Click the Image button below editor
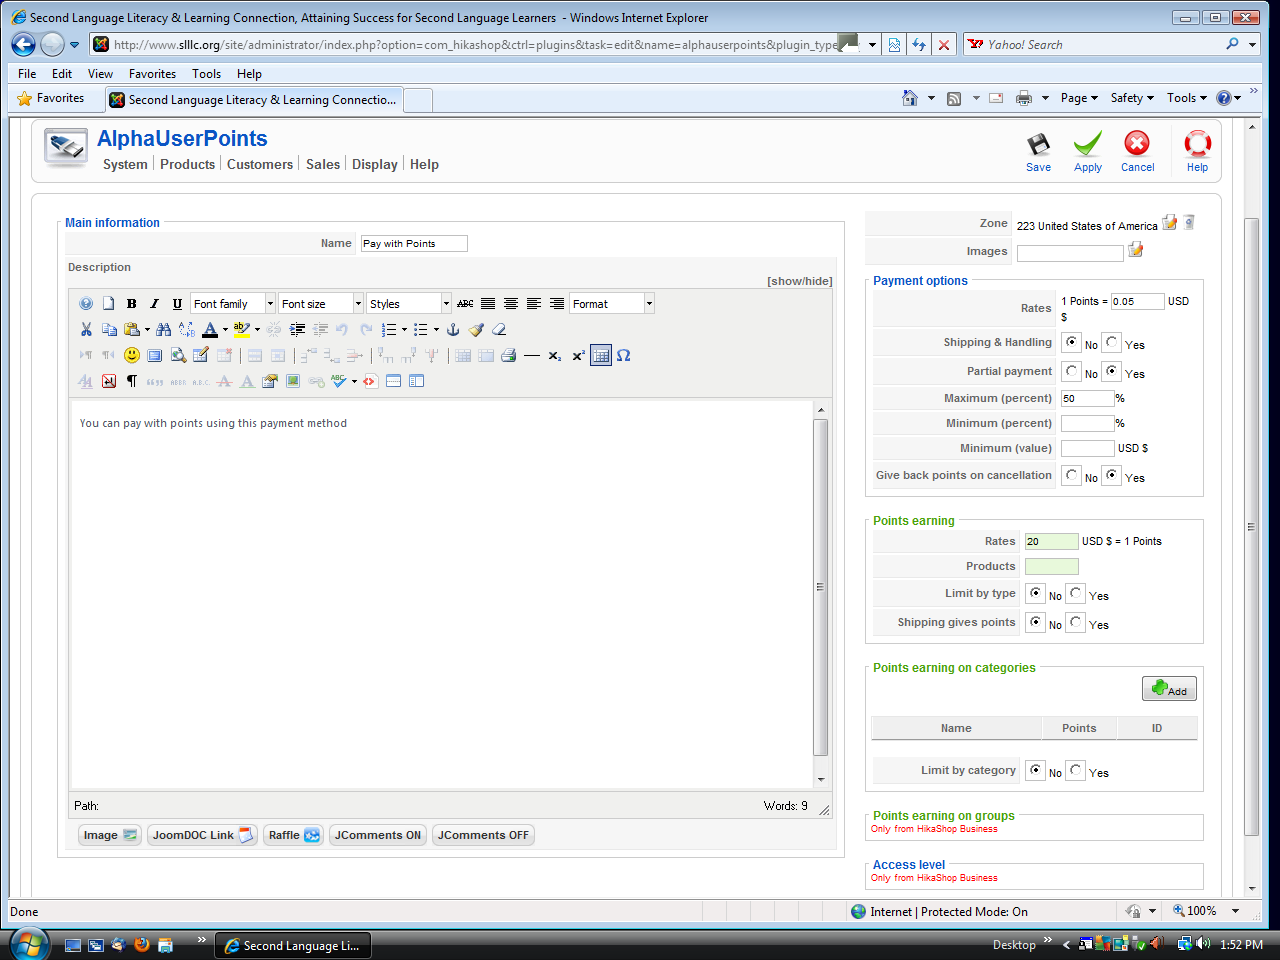Viewport: 1280px width, 960px height. pos(110,835)
